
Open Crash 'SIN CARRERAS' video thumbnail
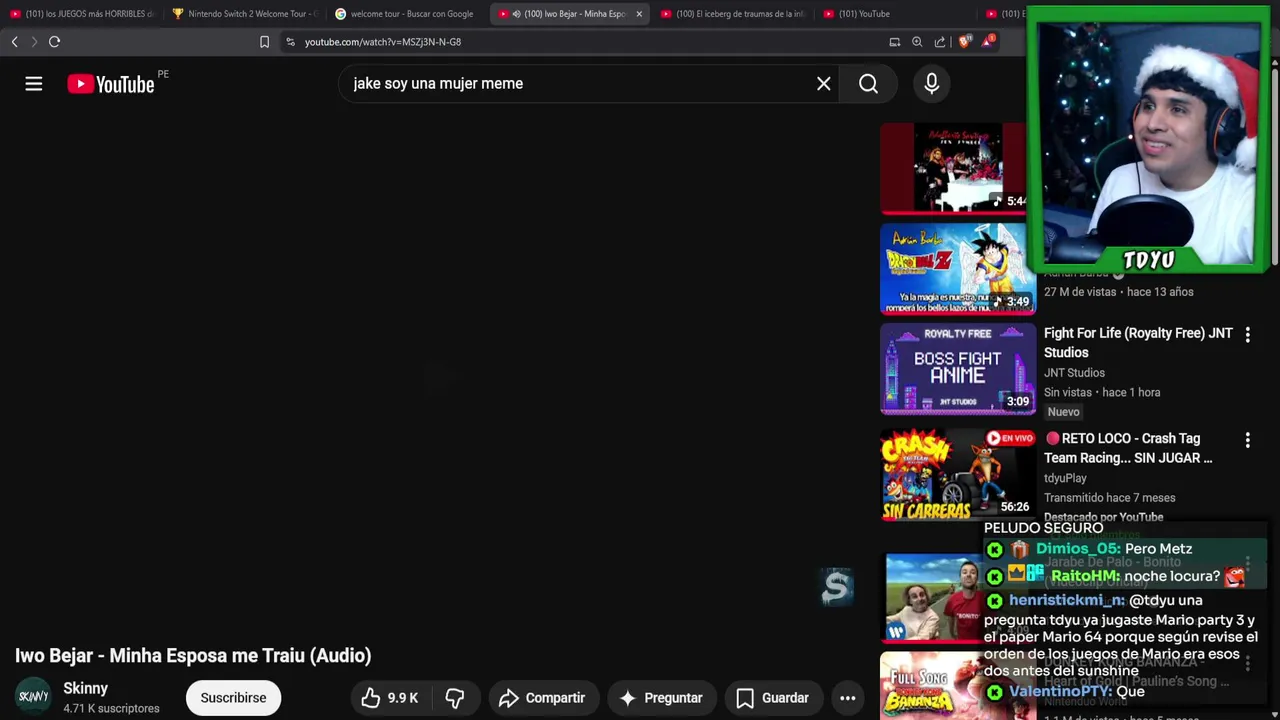pyautogui.click(x=958, y=474)
